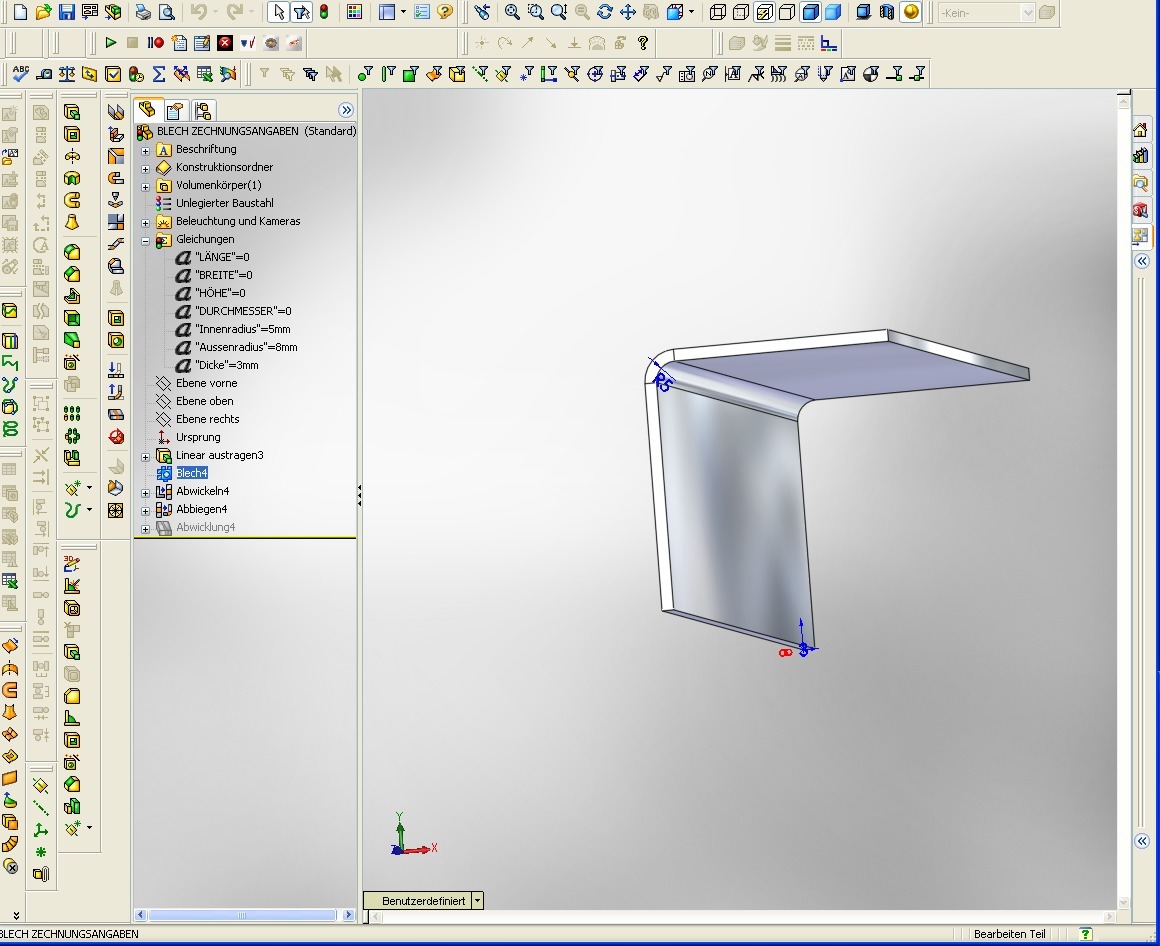1160x946 pixels.
Task: Select the Ebene vorne plane
Action: (206, 383)
